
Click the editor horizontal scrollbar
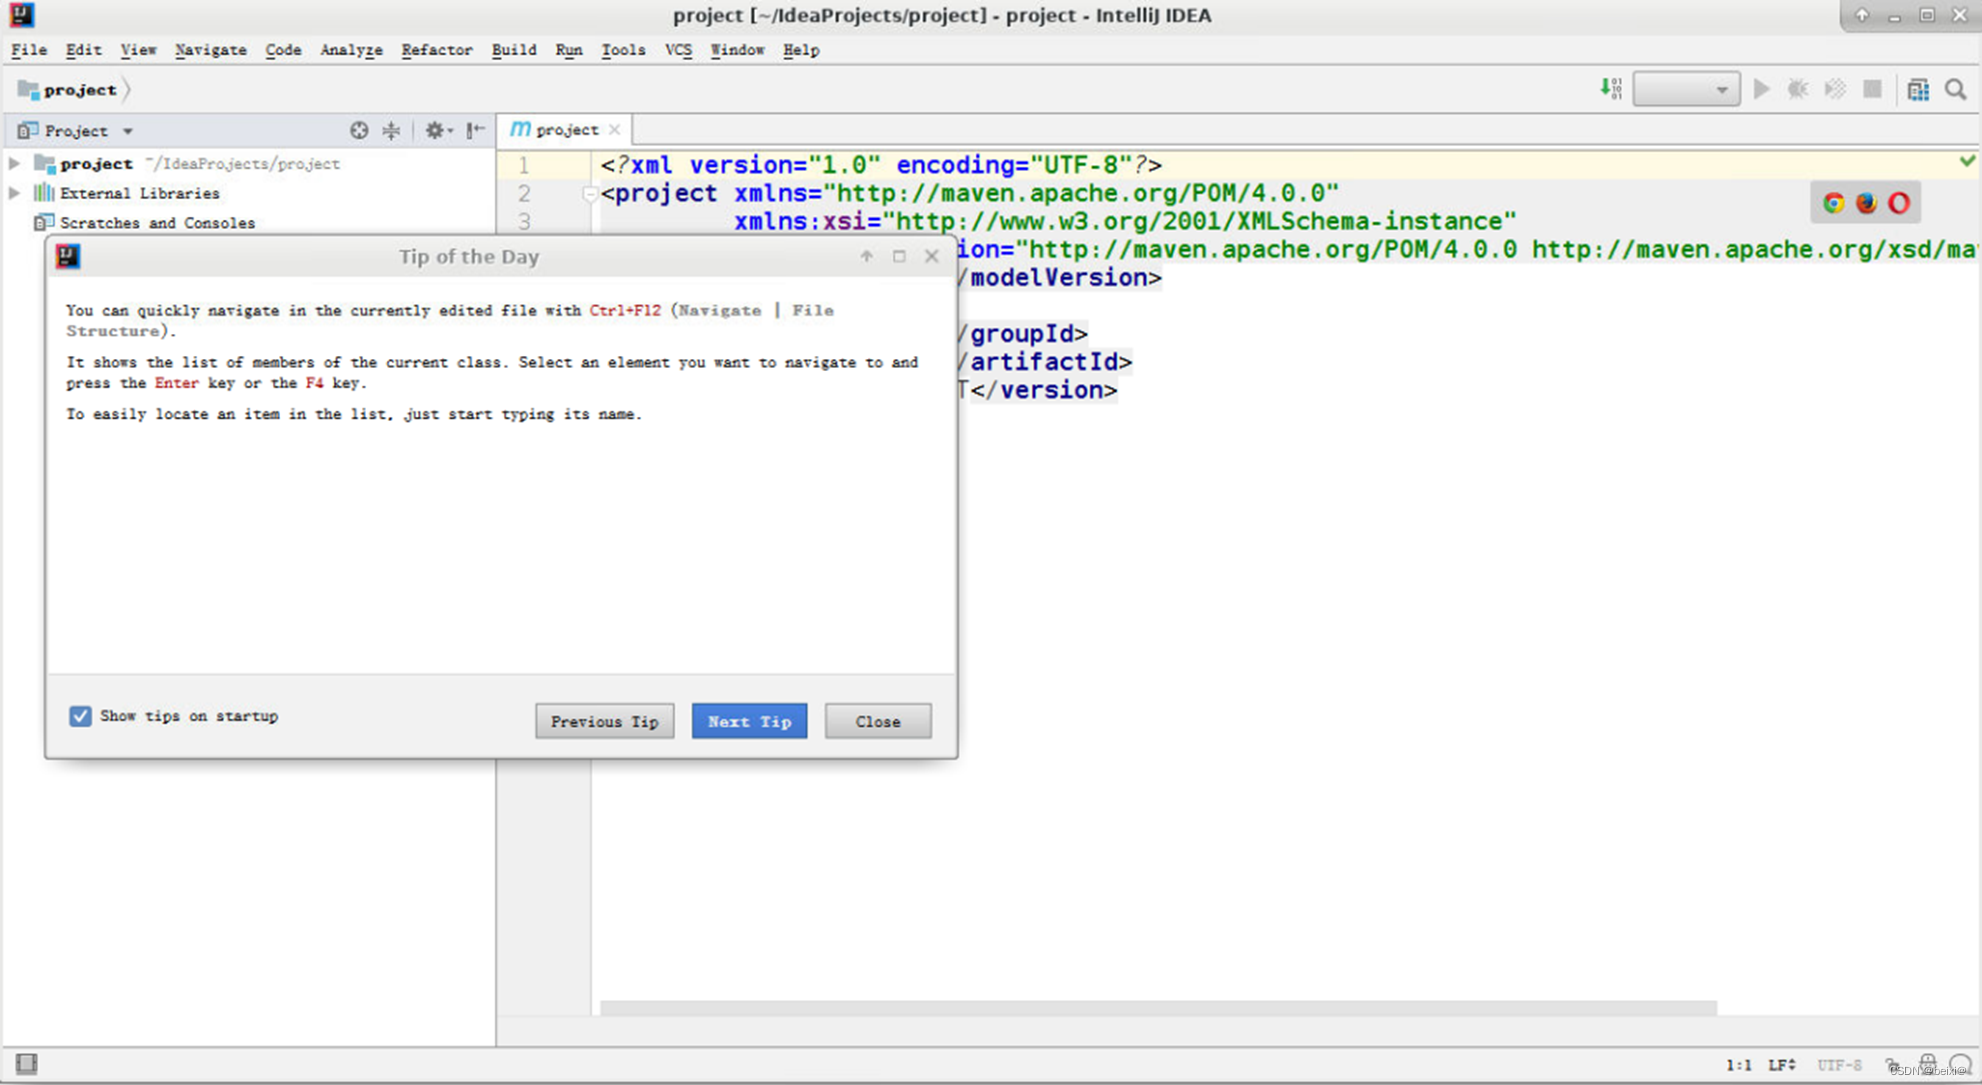1158,1008
